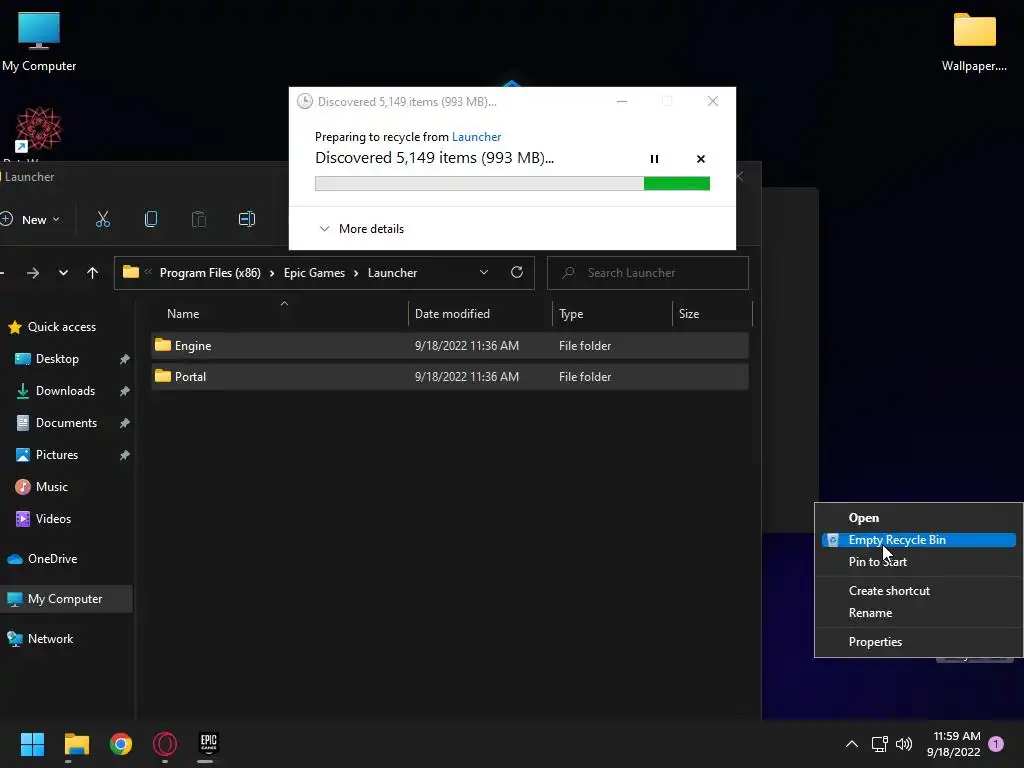Unpin Downloads from Quick access

(125, 391)
